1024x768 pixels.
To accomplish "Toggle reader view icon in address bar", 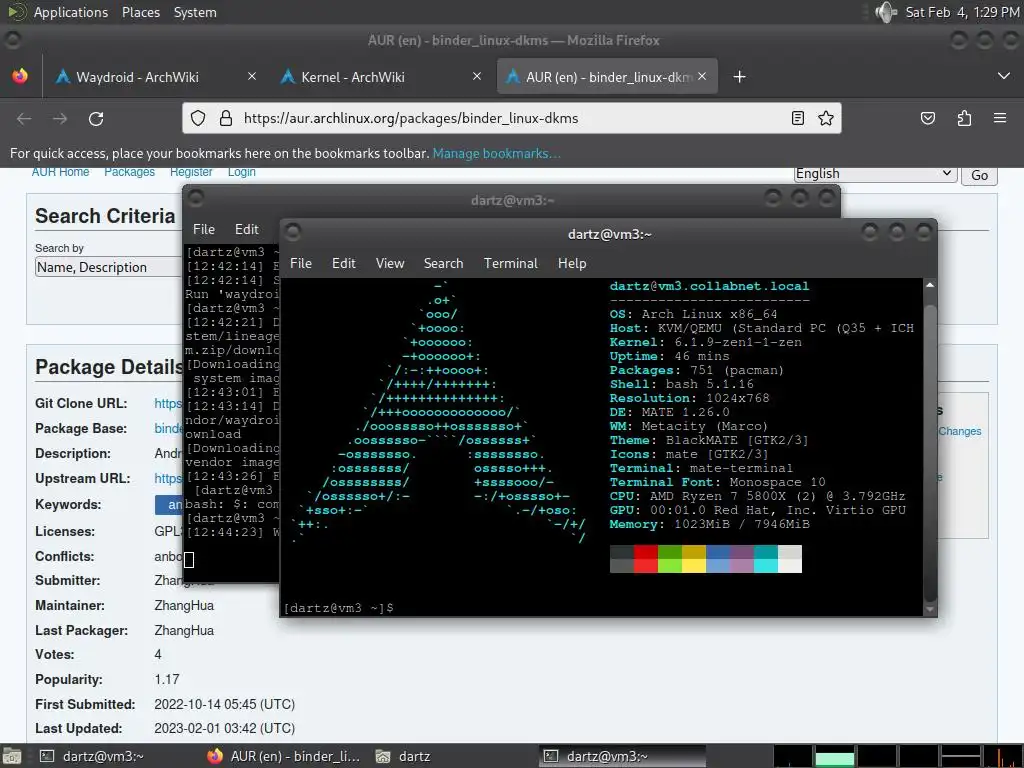I will click(797, 118).
